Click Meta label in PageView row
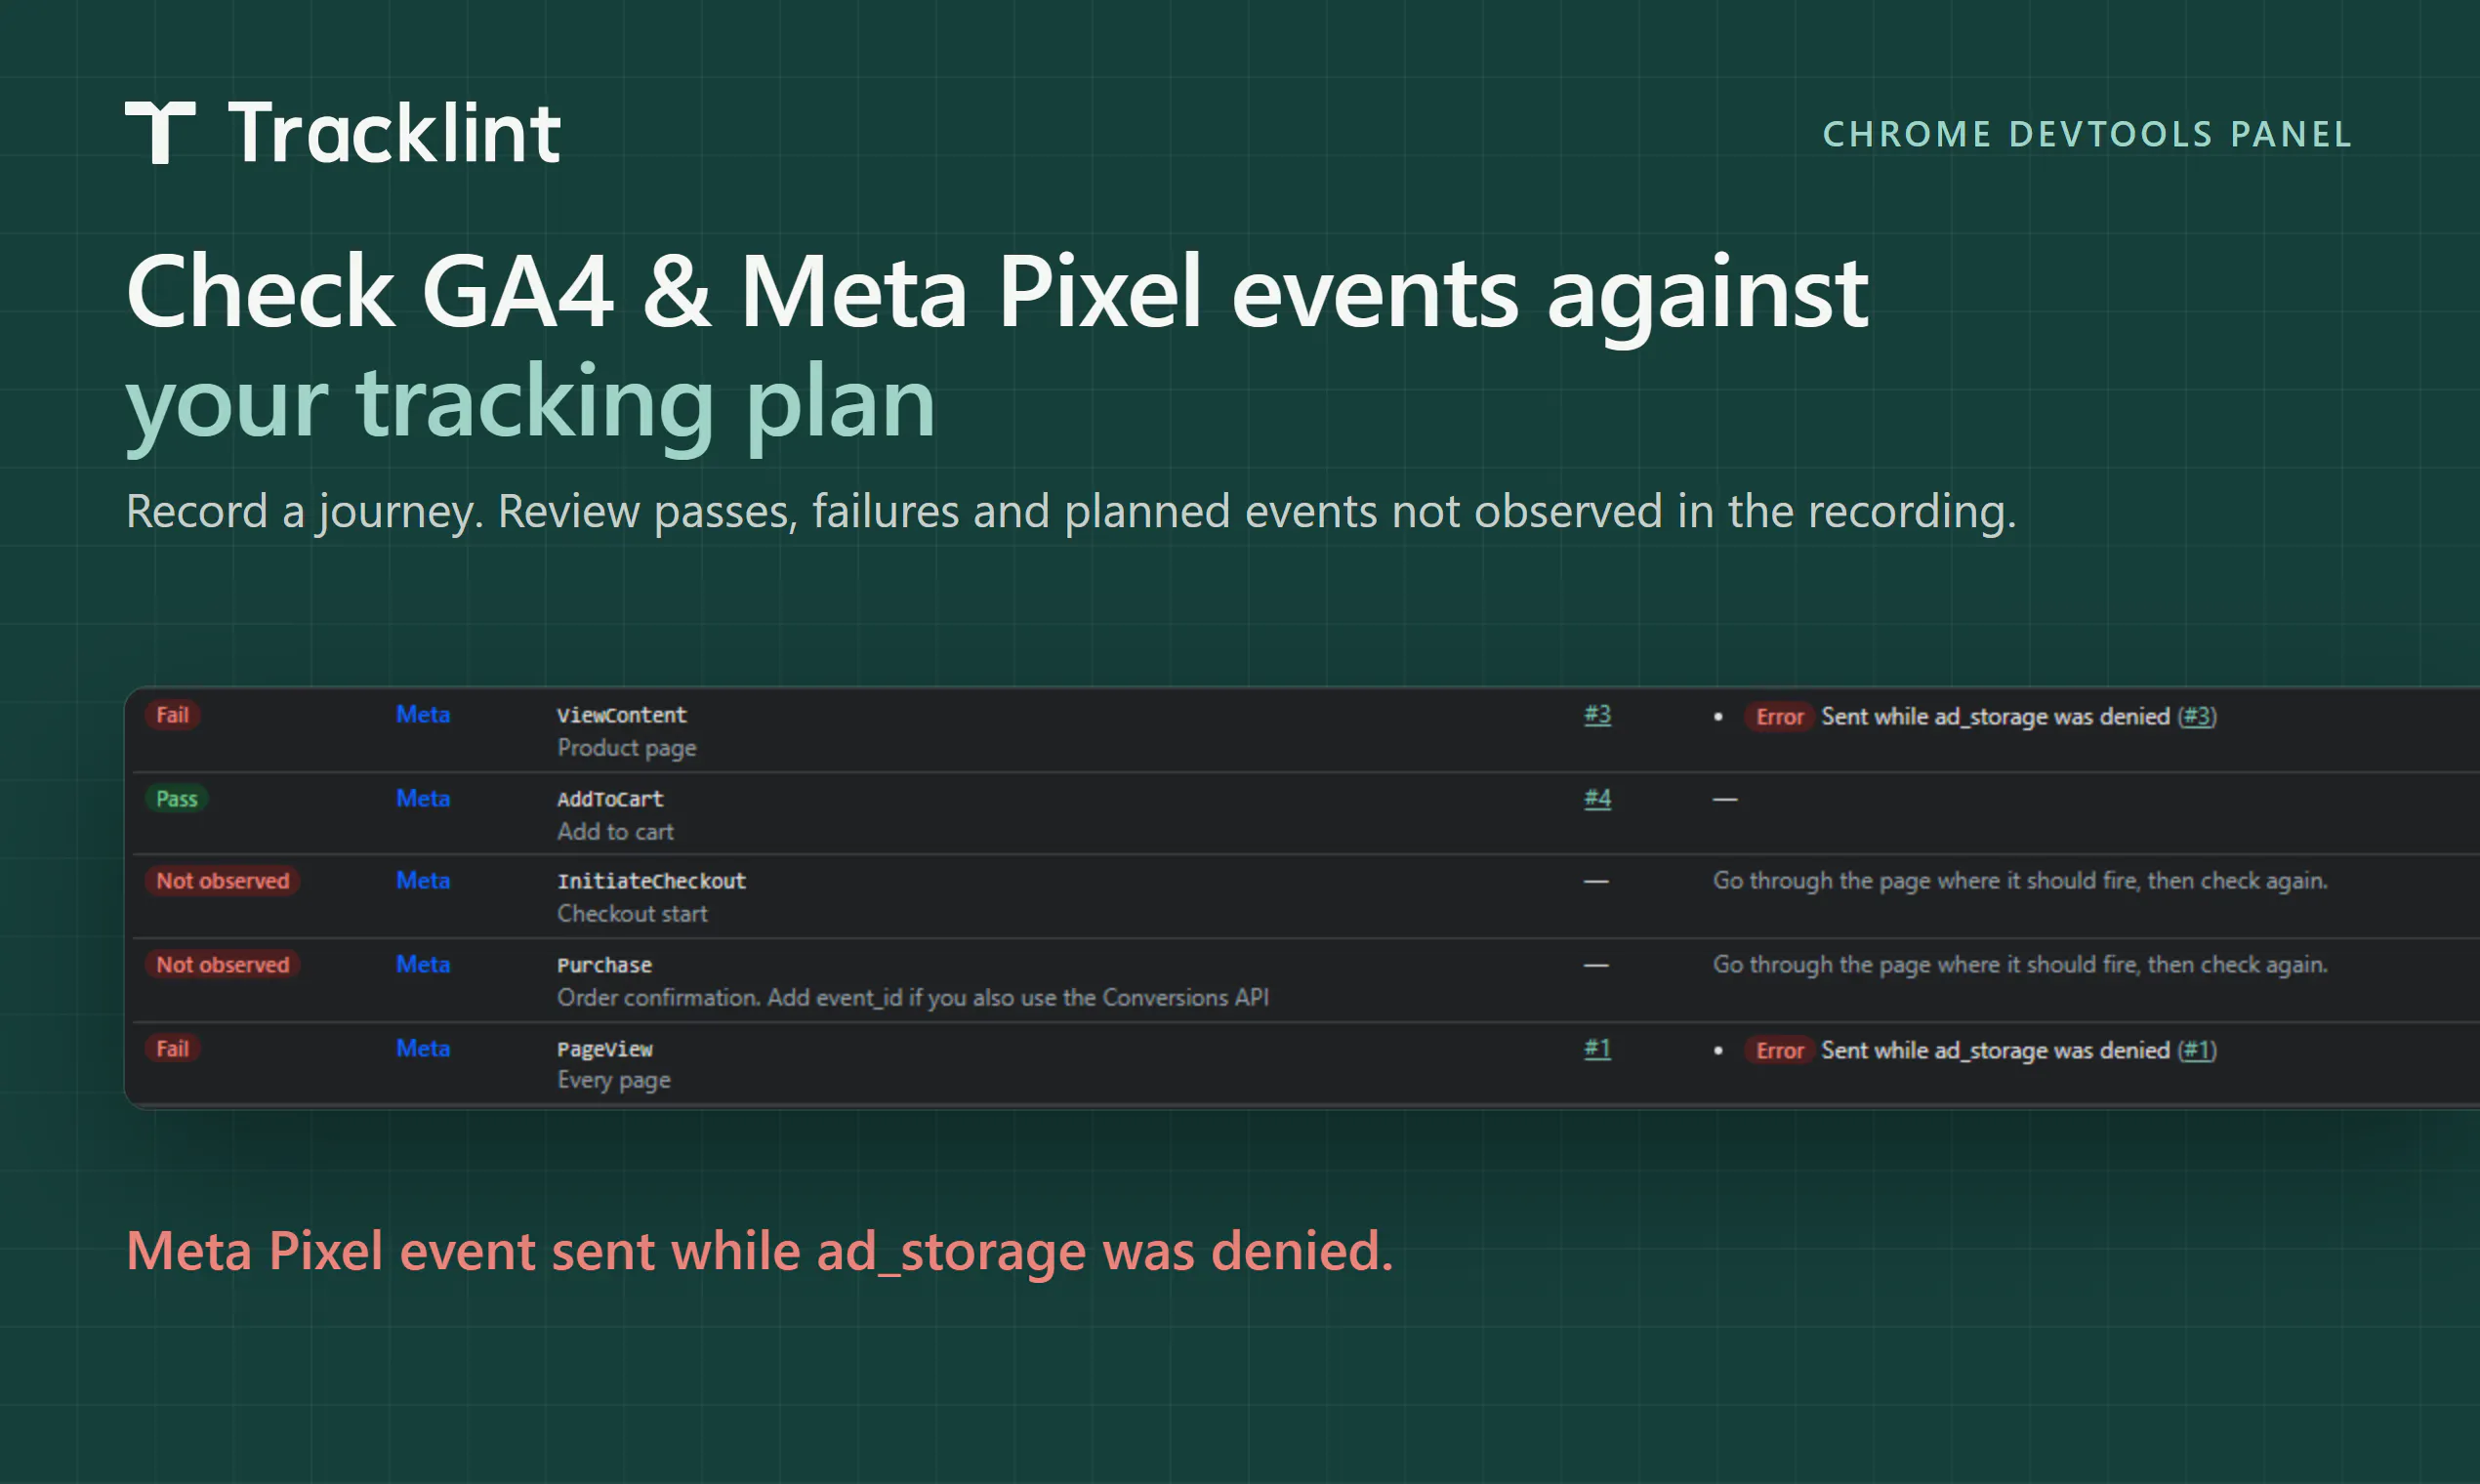This screenshot has height=1484, width=2480. pos(423,1049)
